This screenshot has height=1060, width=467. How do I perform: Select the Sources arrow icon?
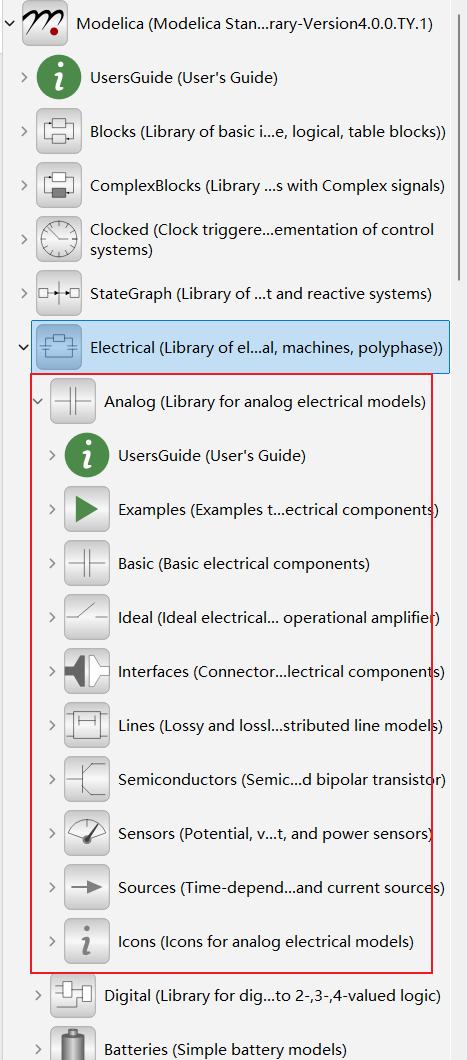[87, 887]
